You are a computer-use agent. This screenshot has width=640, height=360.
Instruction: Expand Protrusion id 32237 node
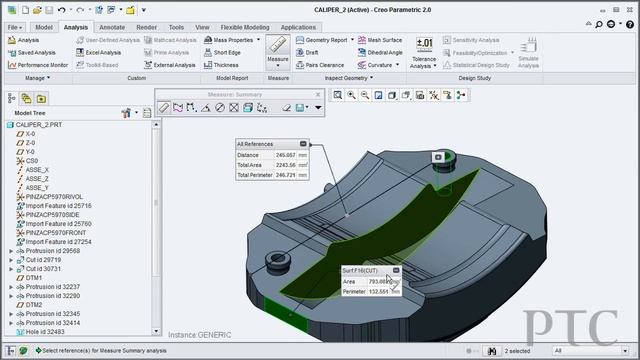[x=11, y=287]
